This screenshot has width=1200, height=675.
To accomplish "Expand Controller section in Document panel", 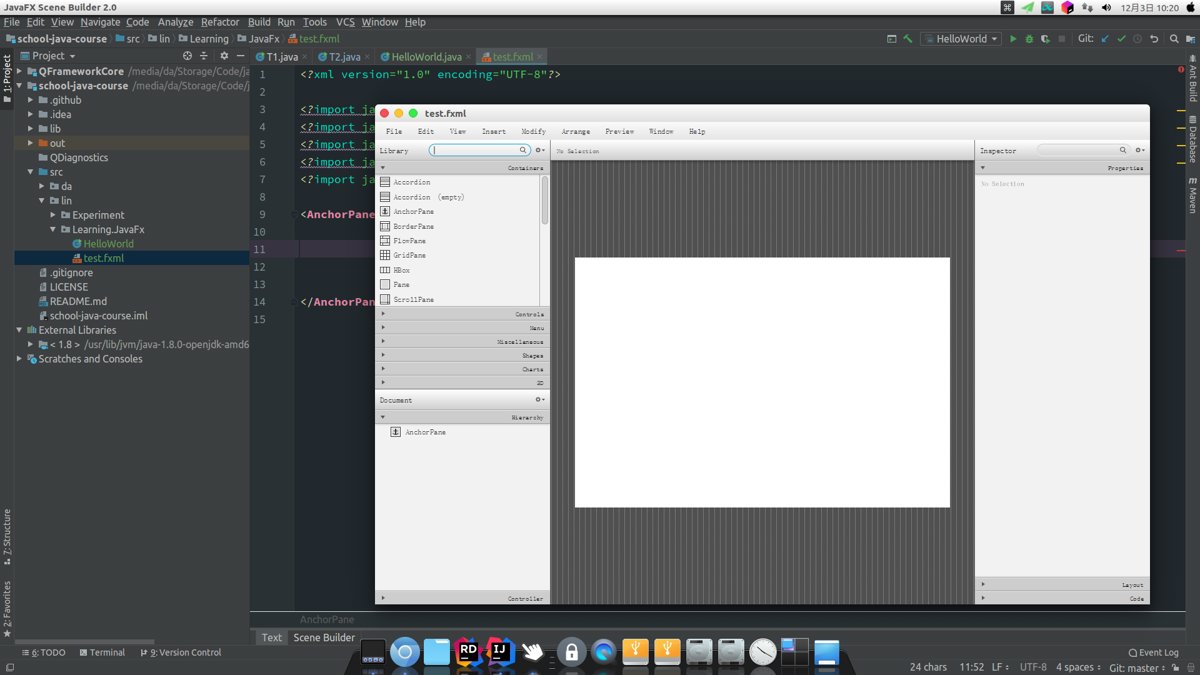I will click(x=462, y=598).
